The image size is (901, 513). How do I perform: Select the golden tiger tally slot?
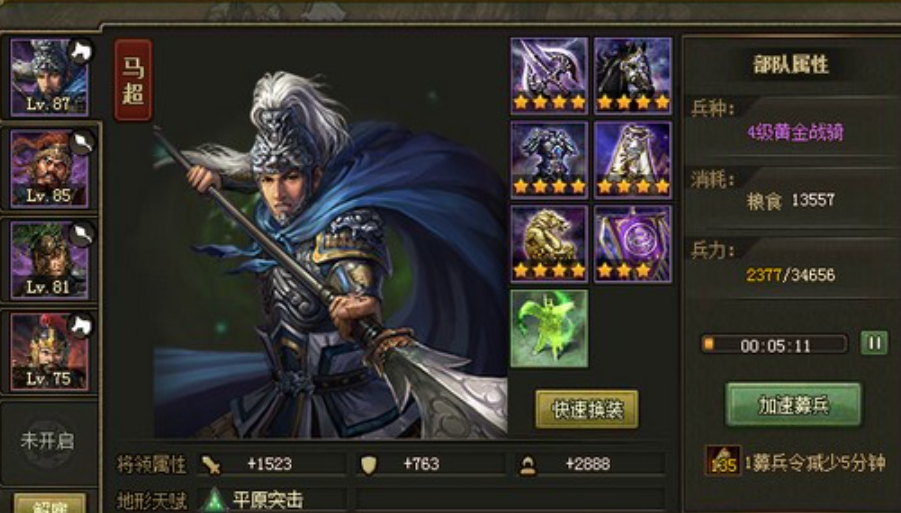coord(549,244)
